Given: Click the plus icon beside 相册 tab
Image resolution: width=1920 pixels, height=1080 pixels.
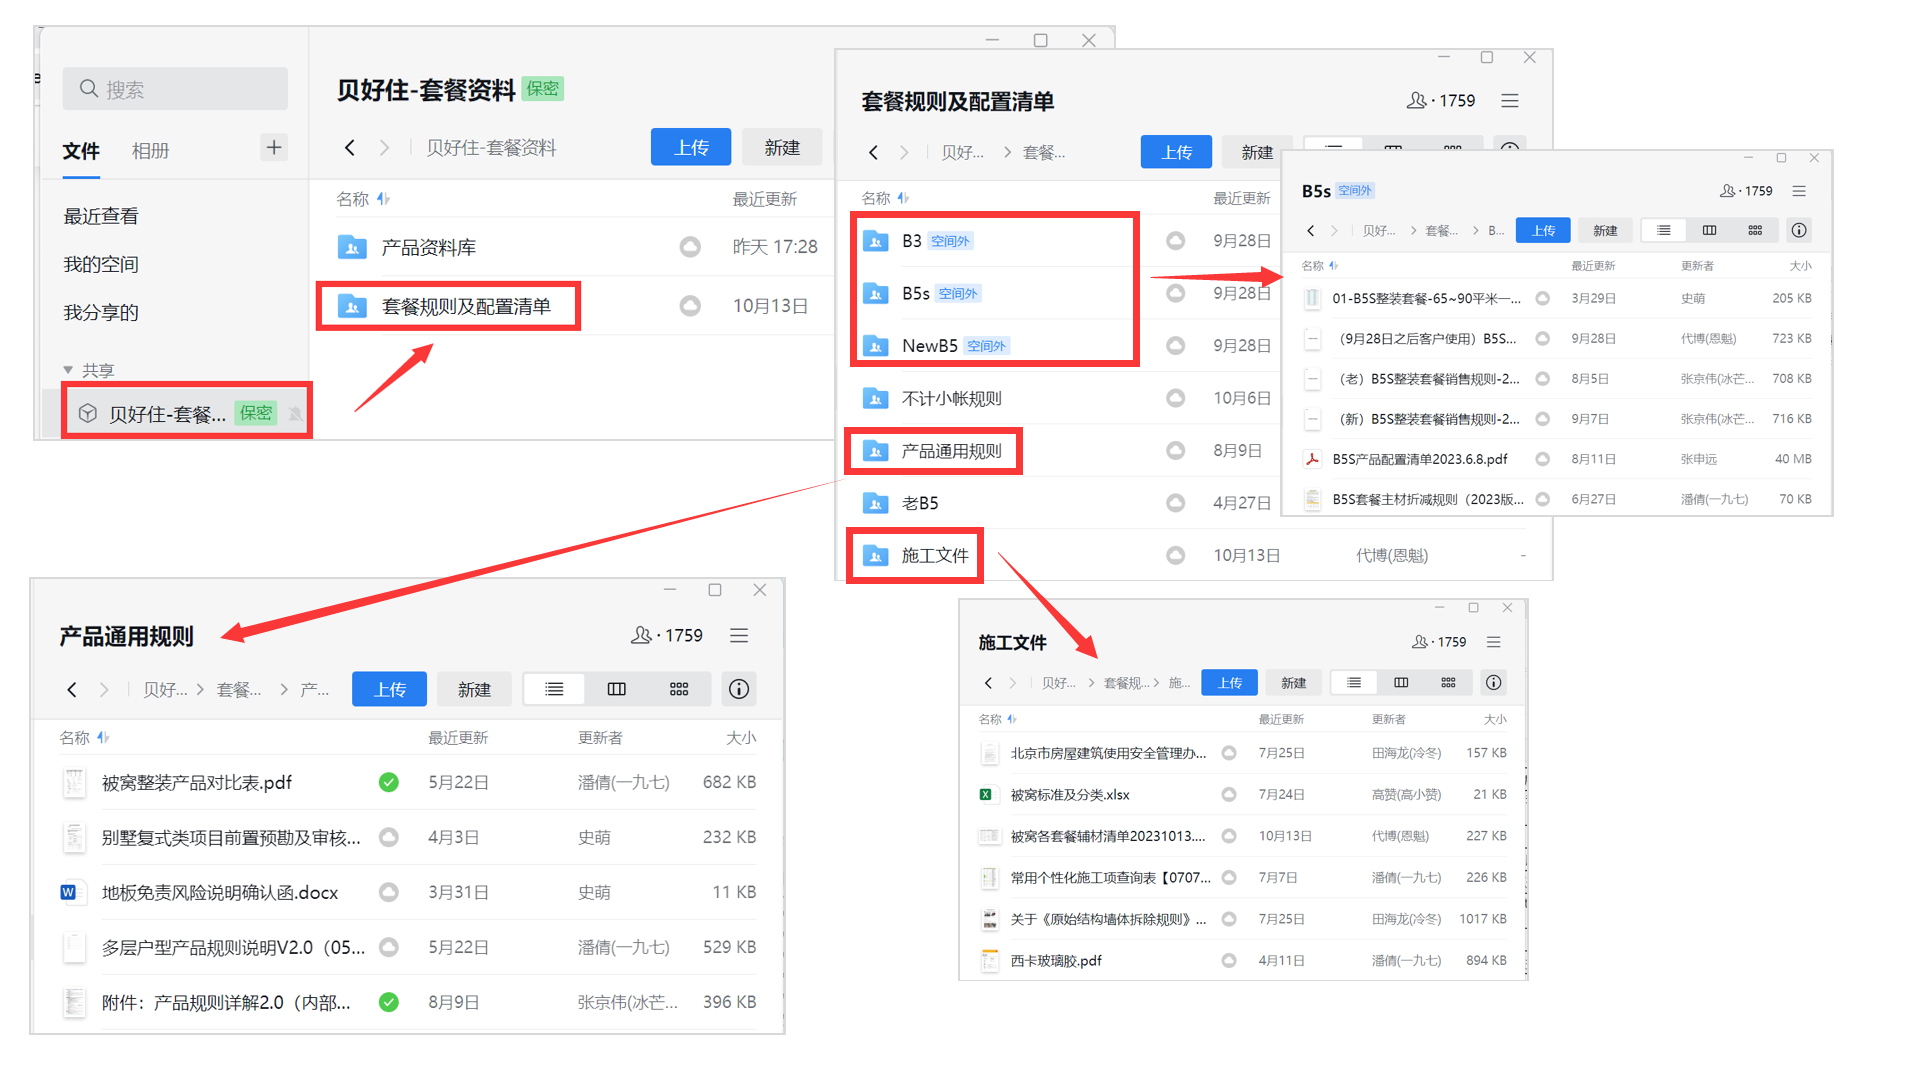Looking at the screenshot, I should click(x=274, y=148).
